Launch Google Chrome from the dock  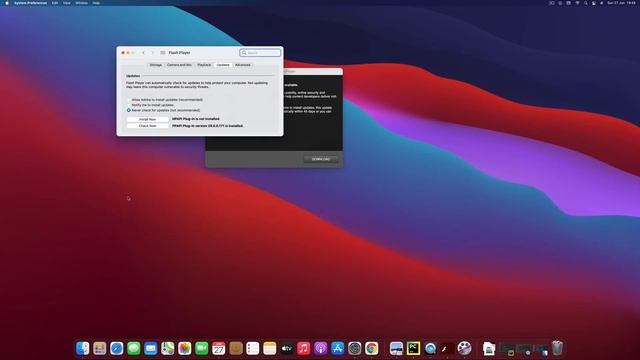coord(372,348)
